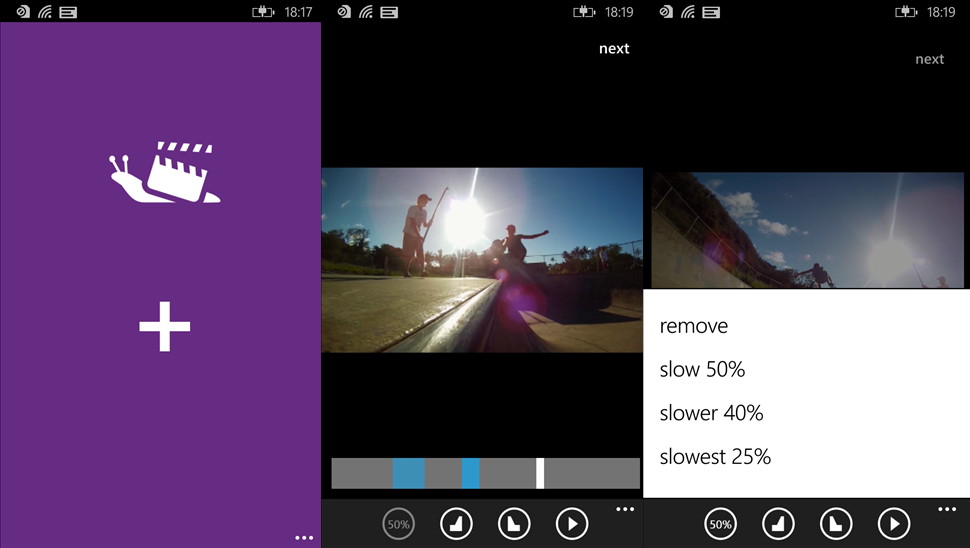970x548 pixels.
Task: Tap the video preview in right screen
Action: [x=807, y=230]
